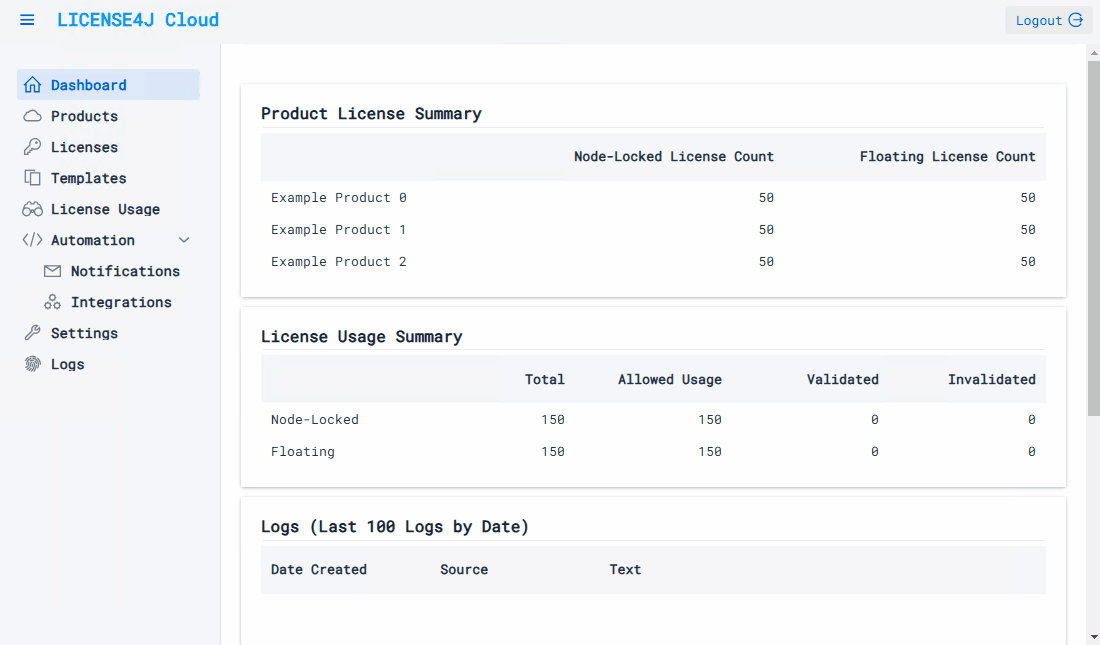The image size is (1100, 645).
Task: Click the Date Created column header
Action: click(x=318, y=569)
